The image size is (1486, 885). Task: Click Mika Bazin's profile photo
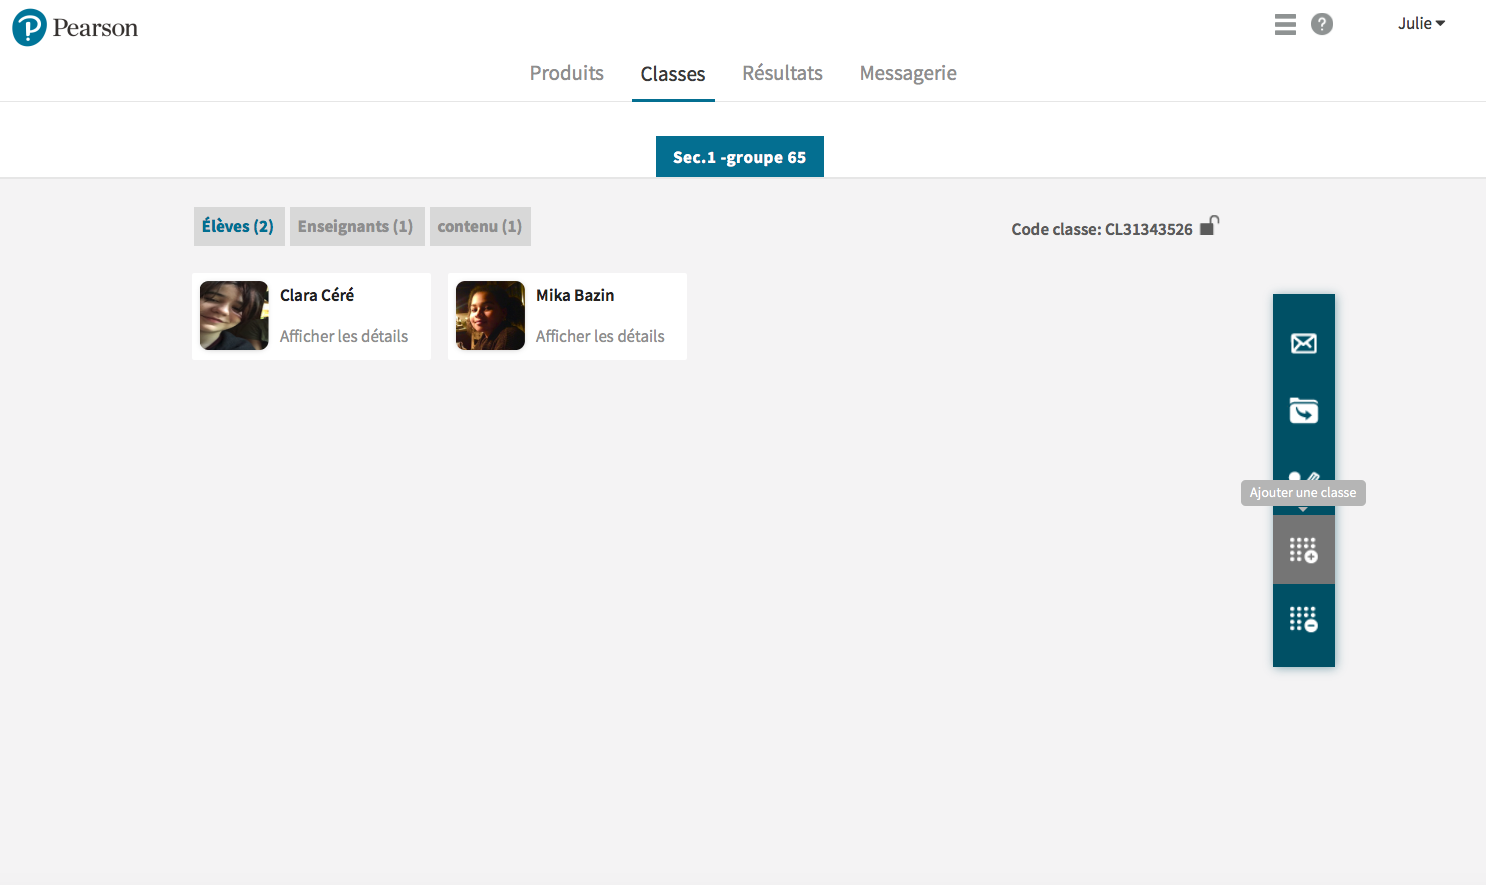pyautogui.click(x=490, y=316)
